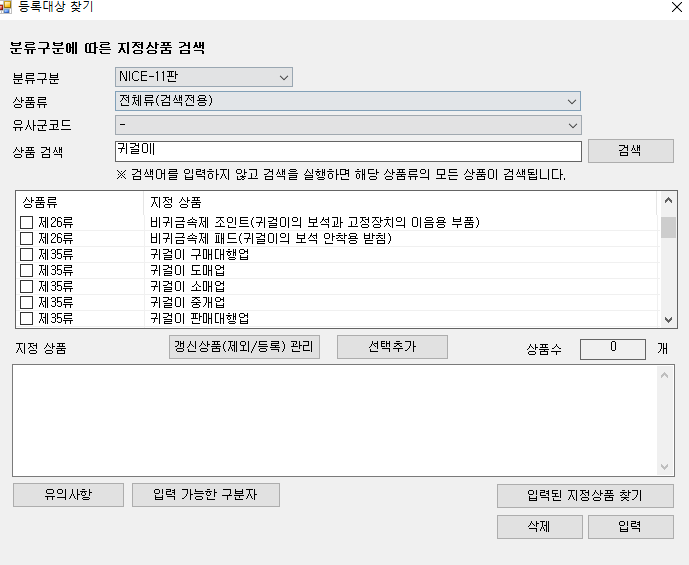
Task: Click the app icon in the title bar
Action: pos(5,7)
